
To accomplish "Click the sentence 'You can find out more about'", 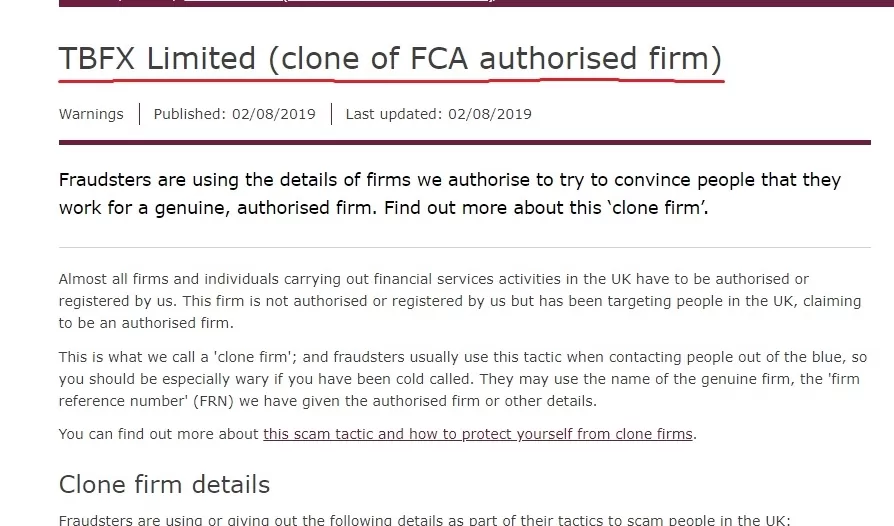I will (x=159, y=434).
